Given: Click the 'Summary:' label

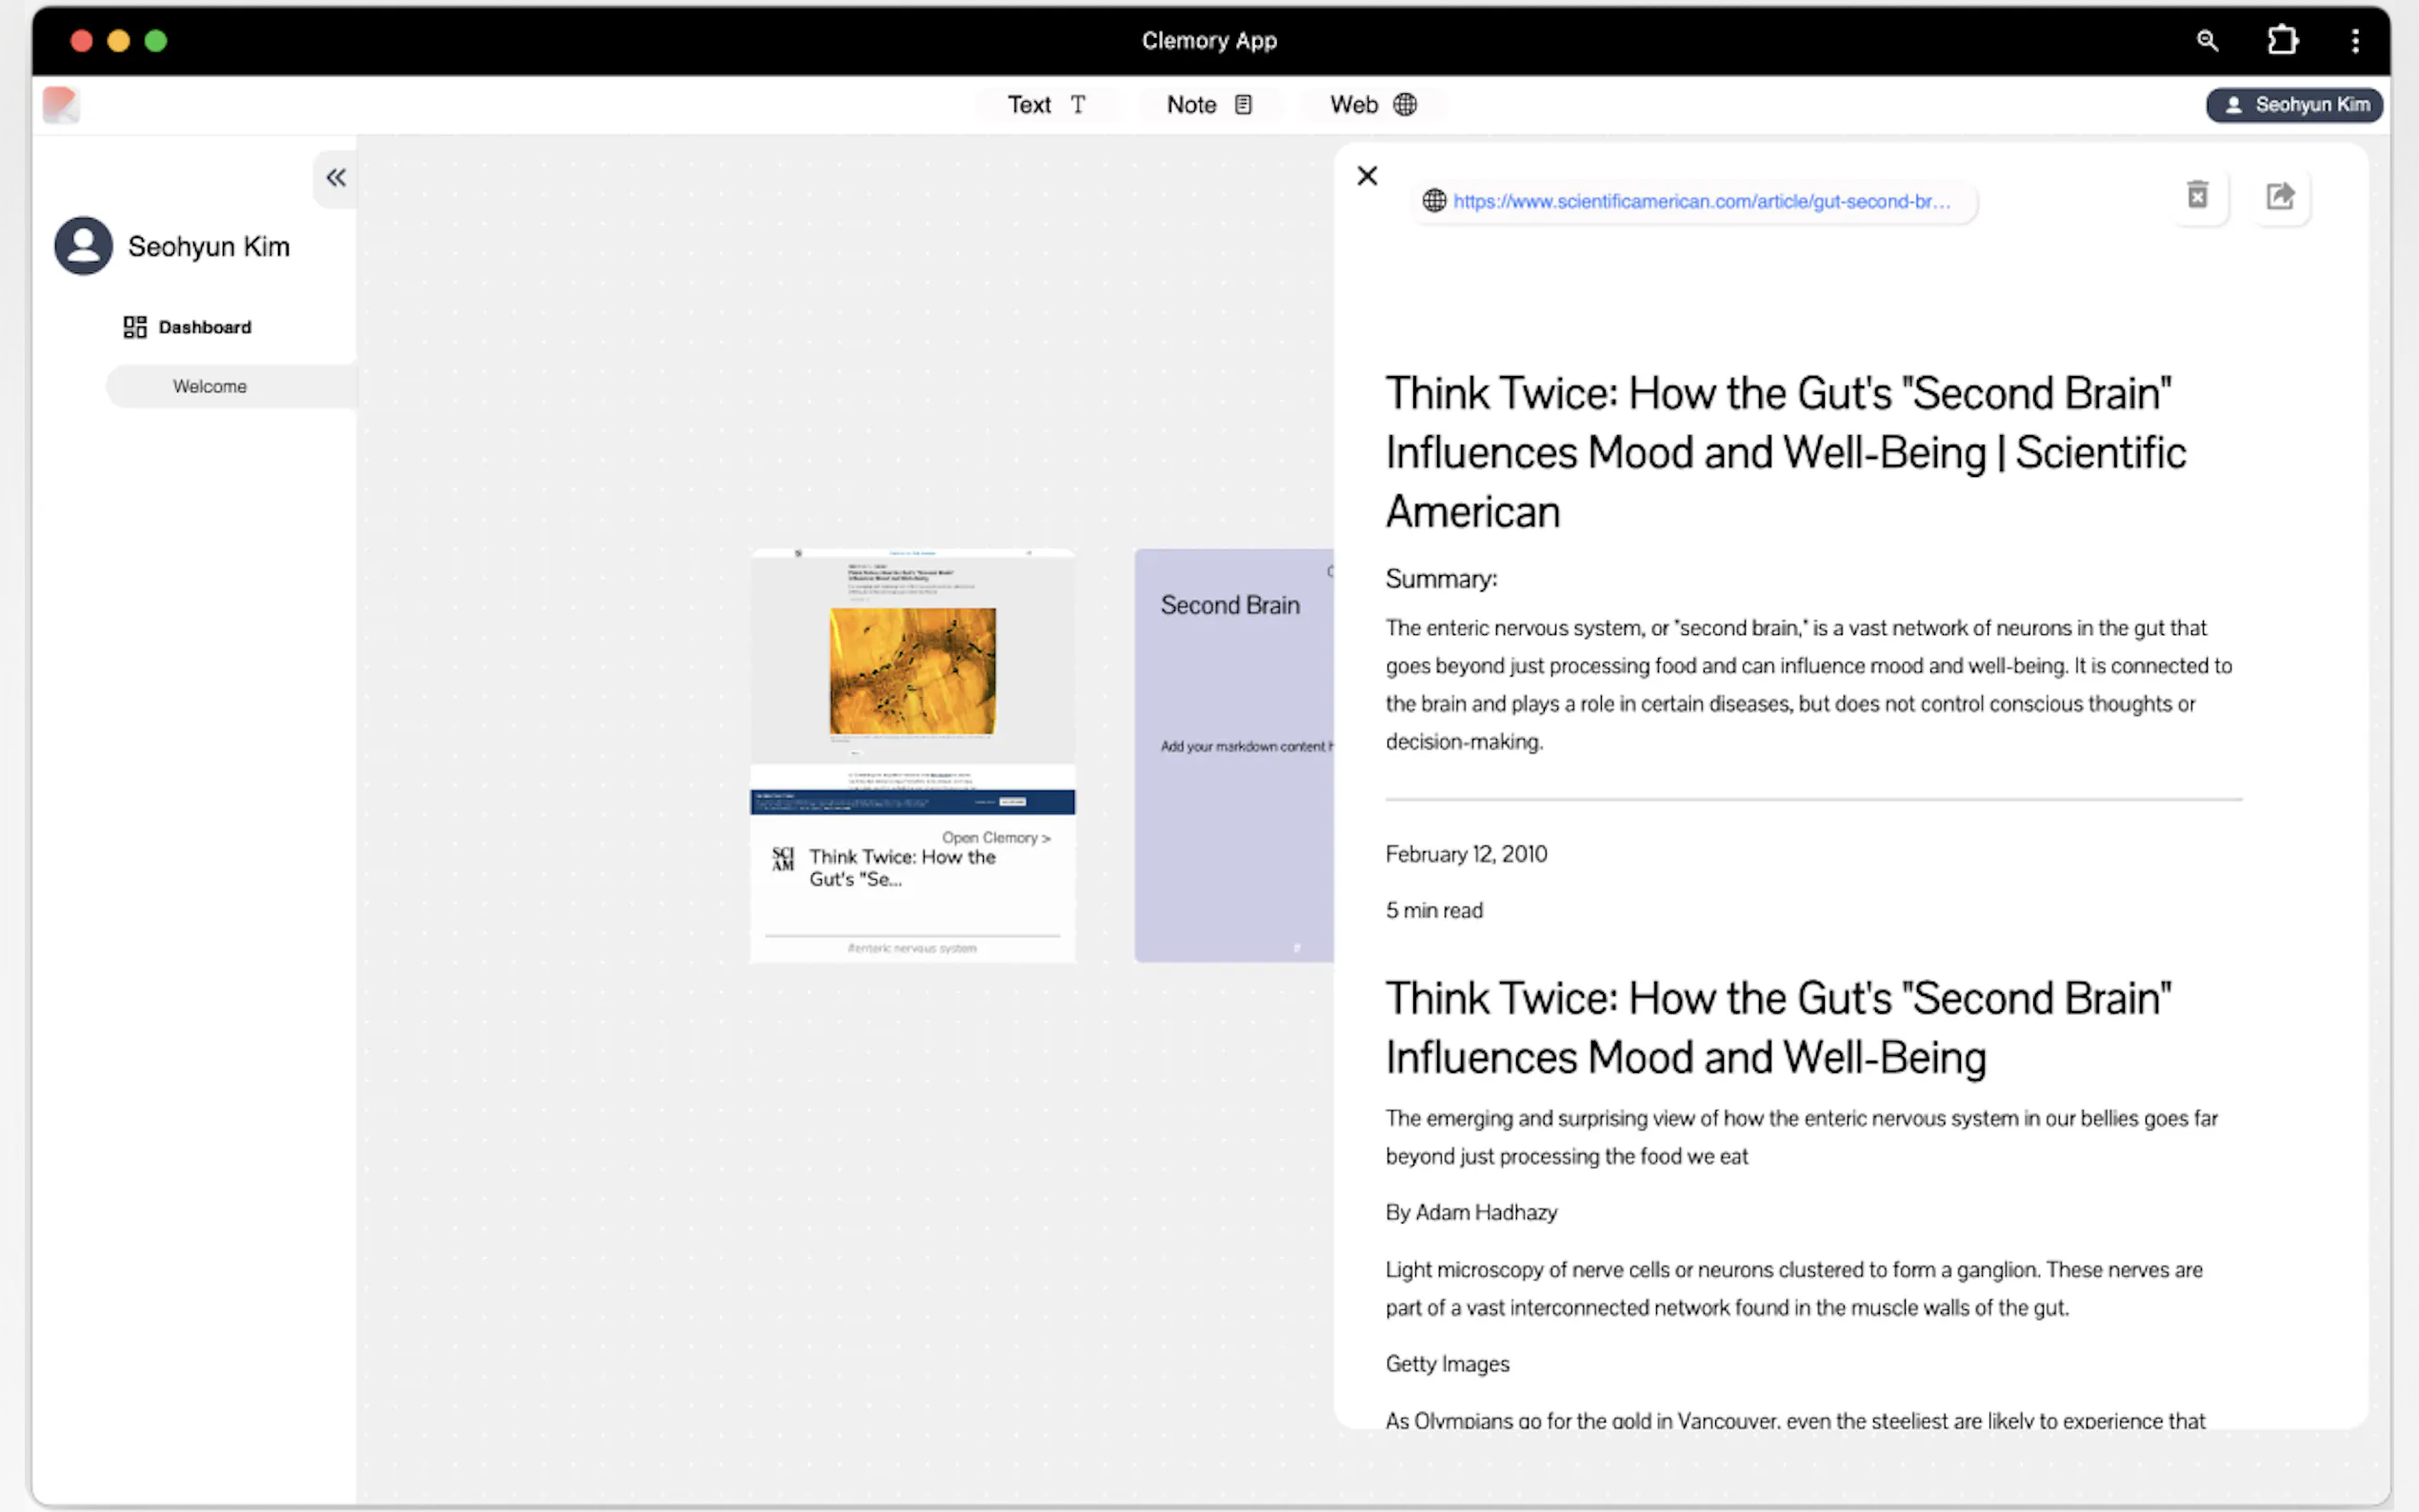Looking at the screenshot, I should (x=1441, y=579).
